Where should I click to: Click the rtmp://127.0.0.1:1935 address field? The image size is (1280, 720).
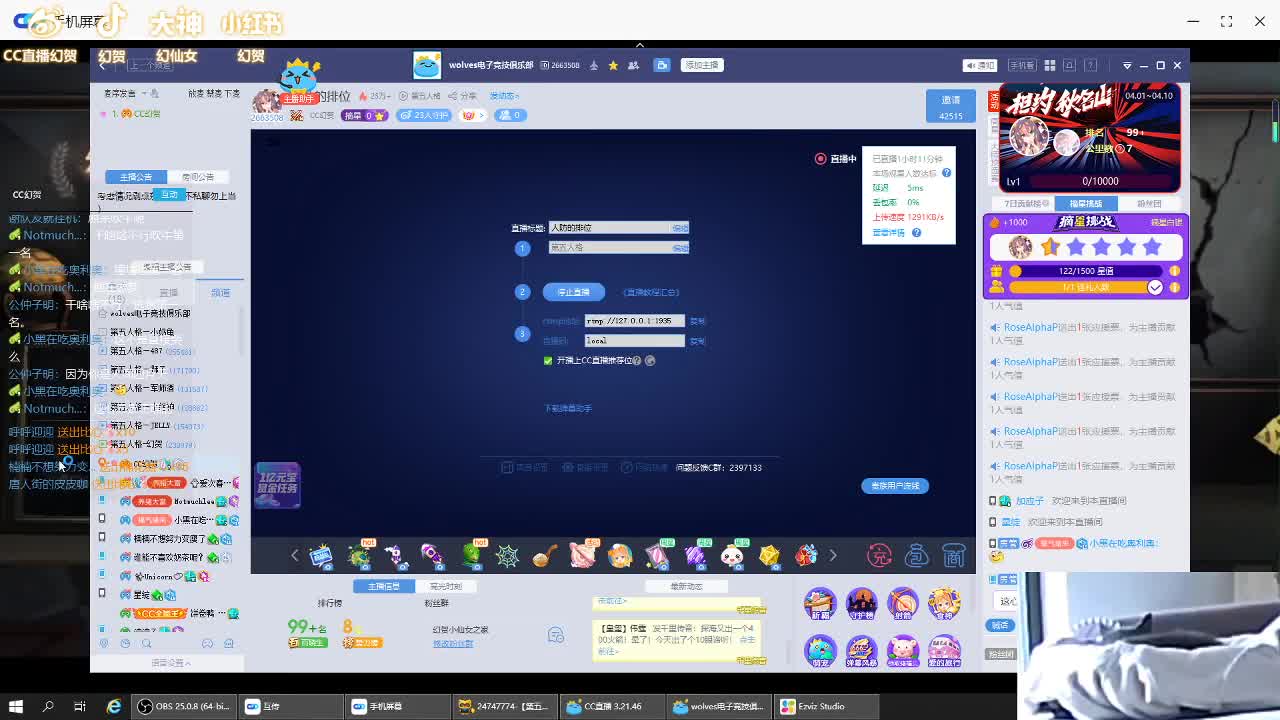point(635,321)
